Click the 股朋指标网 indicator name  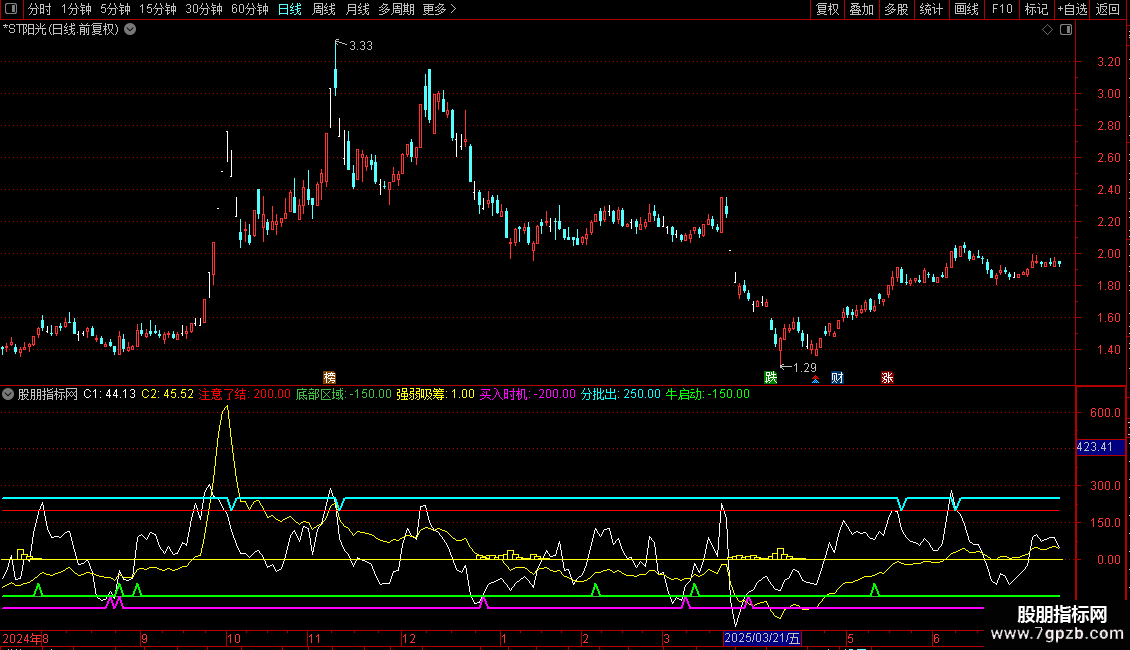coord(48,394)
